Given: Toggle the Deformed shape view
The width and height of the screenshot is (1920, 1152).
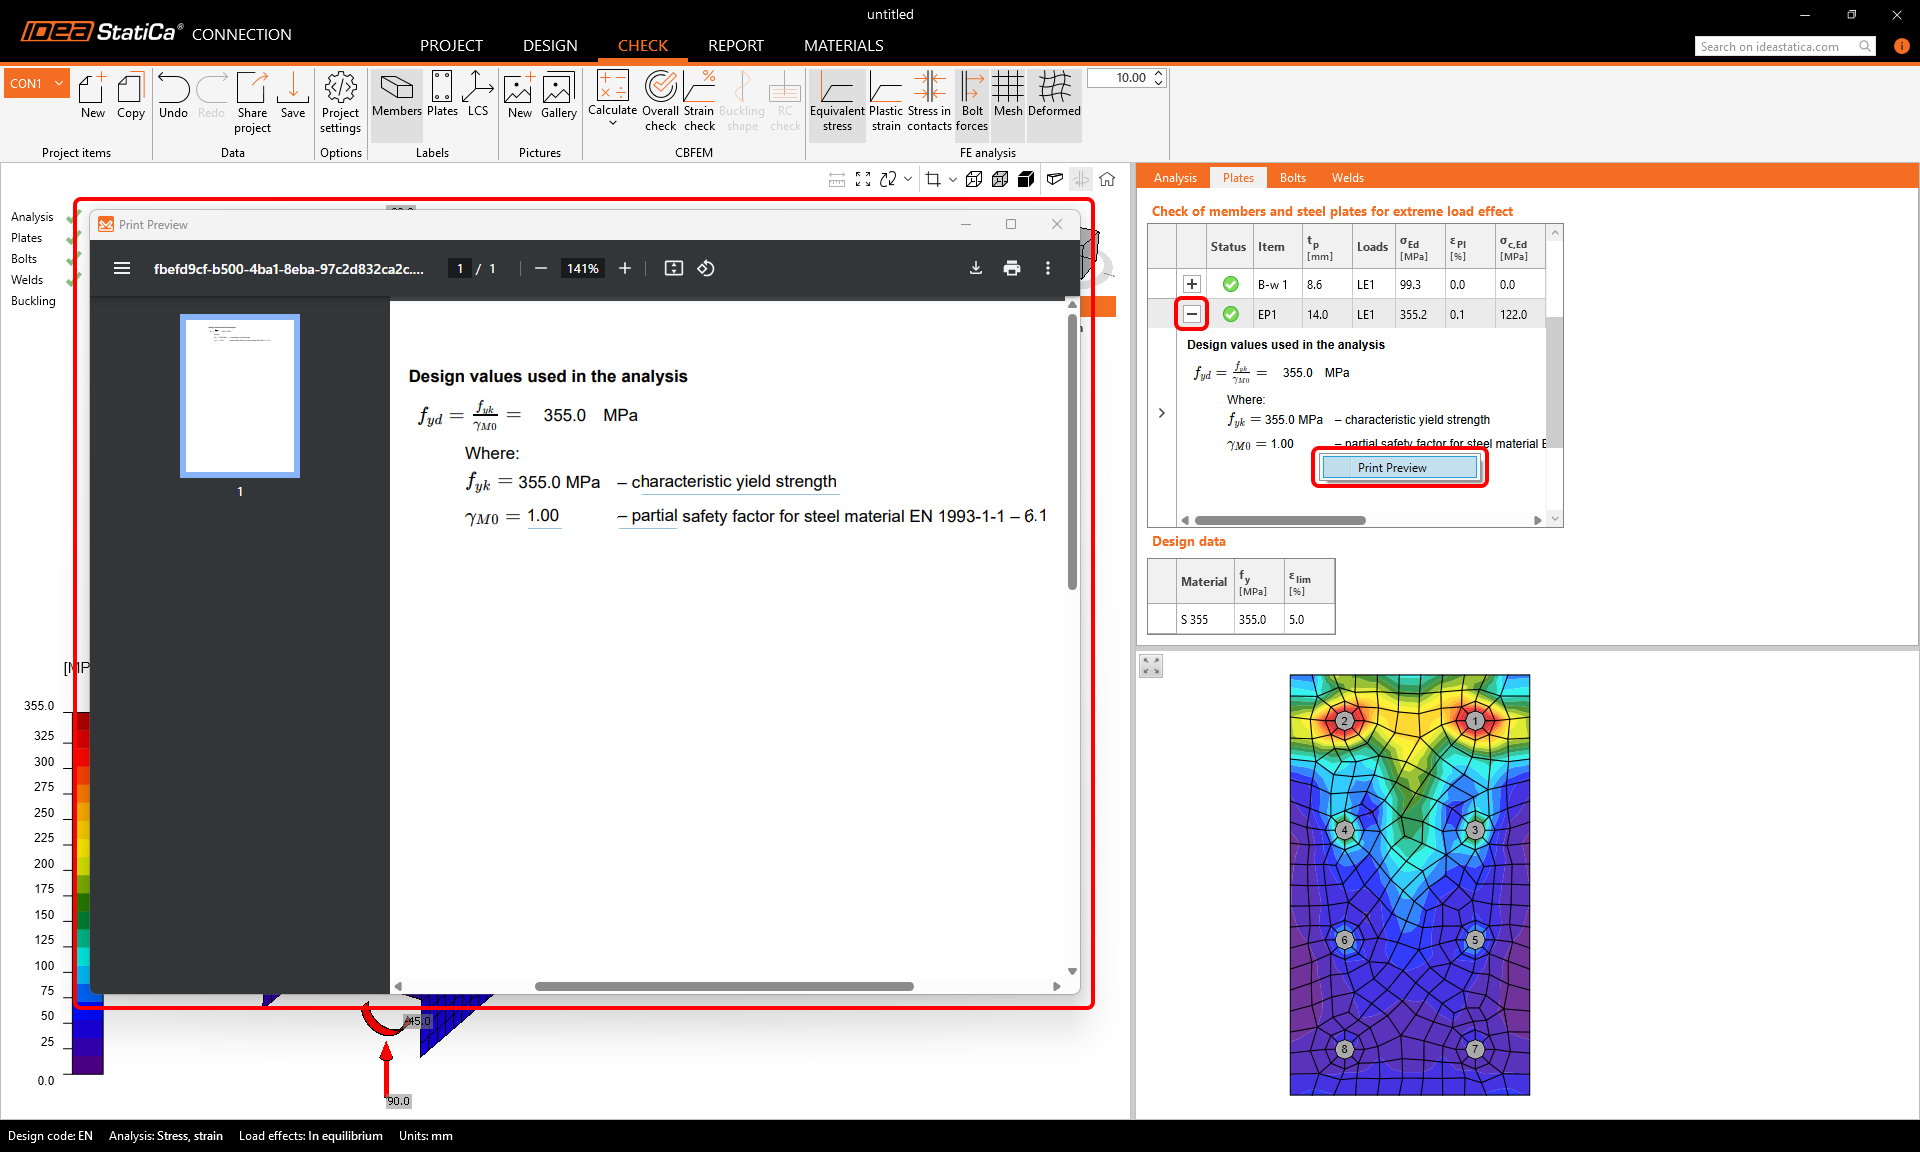Looking at the screenshot, I should click(x=1053, y=100).
